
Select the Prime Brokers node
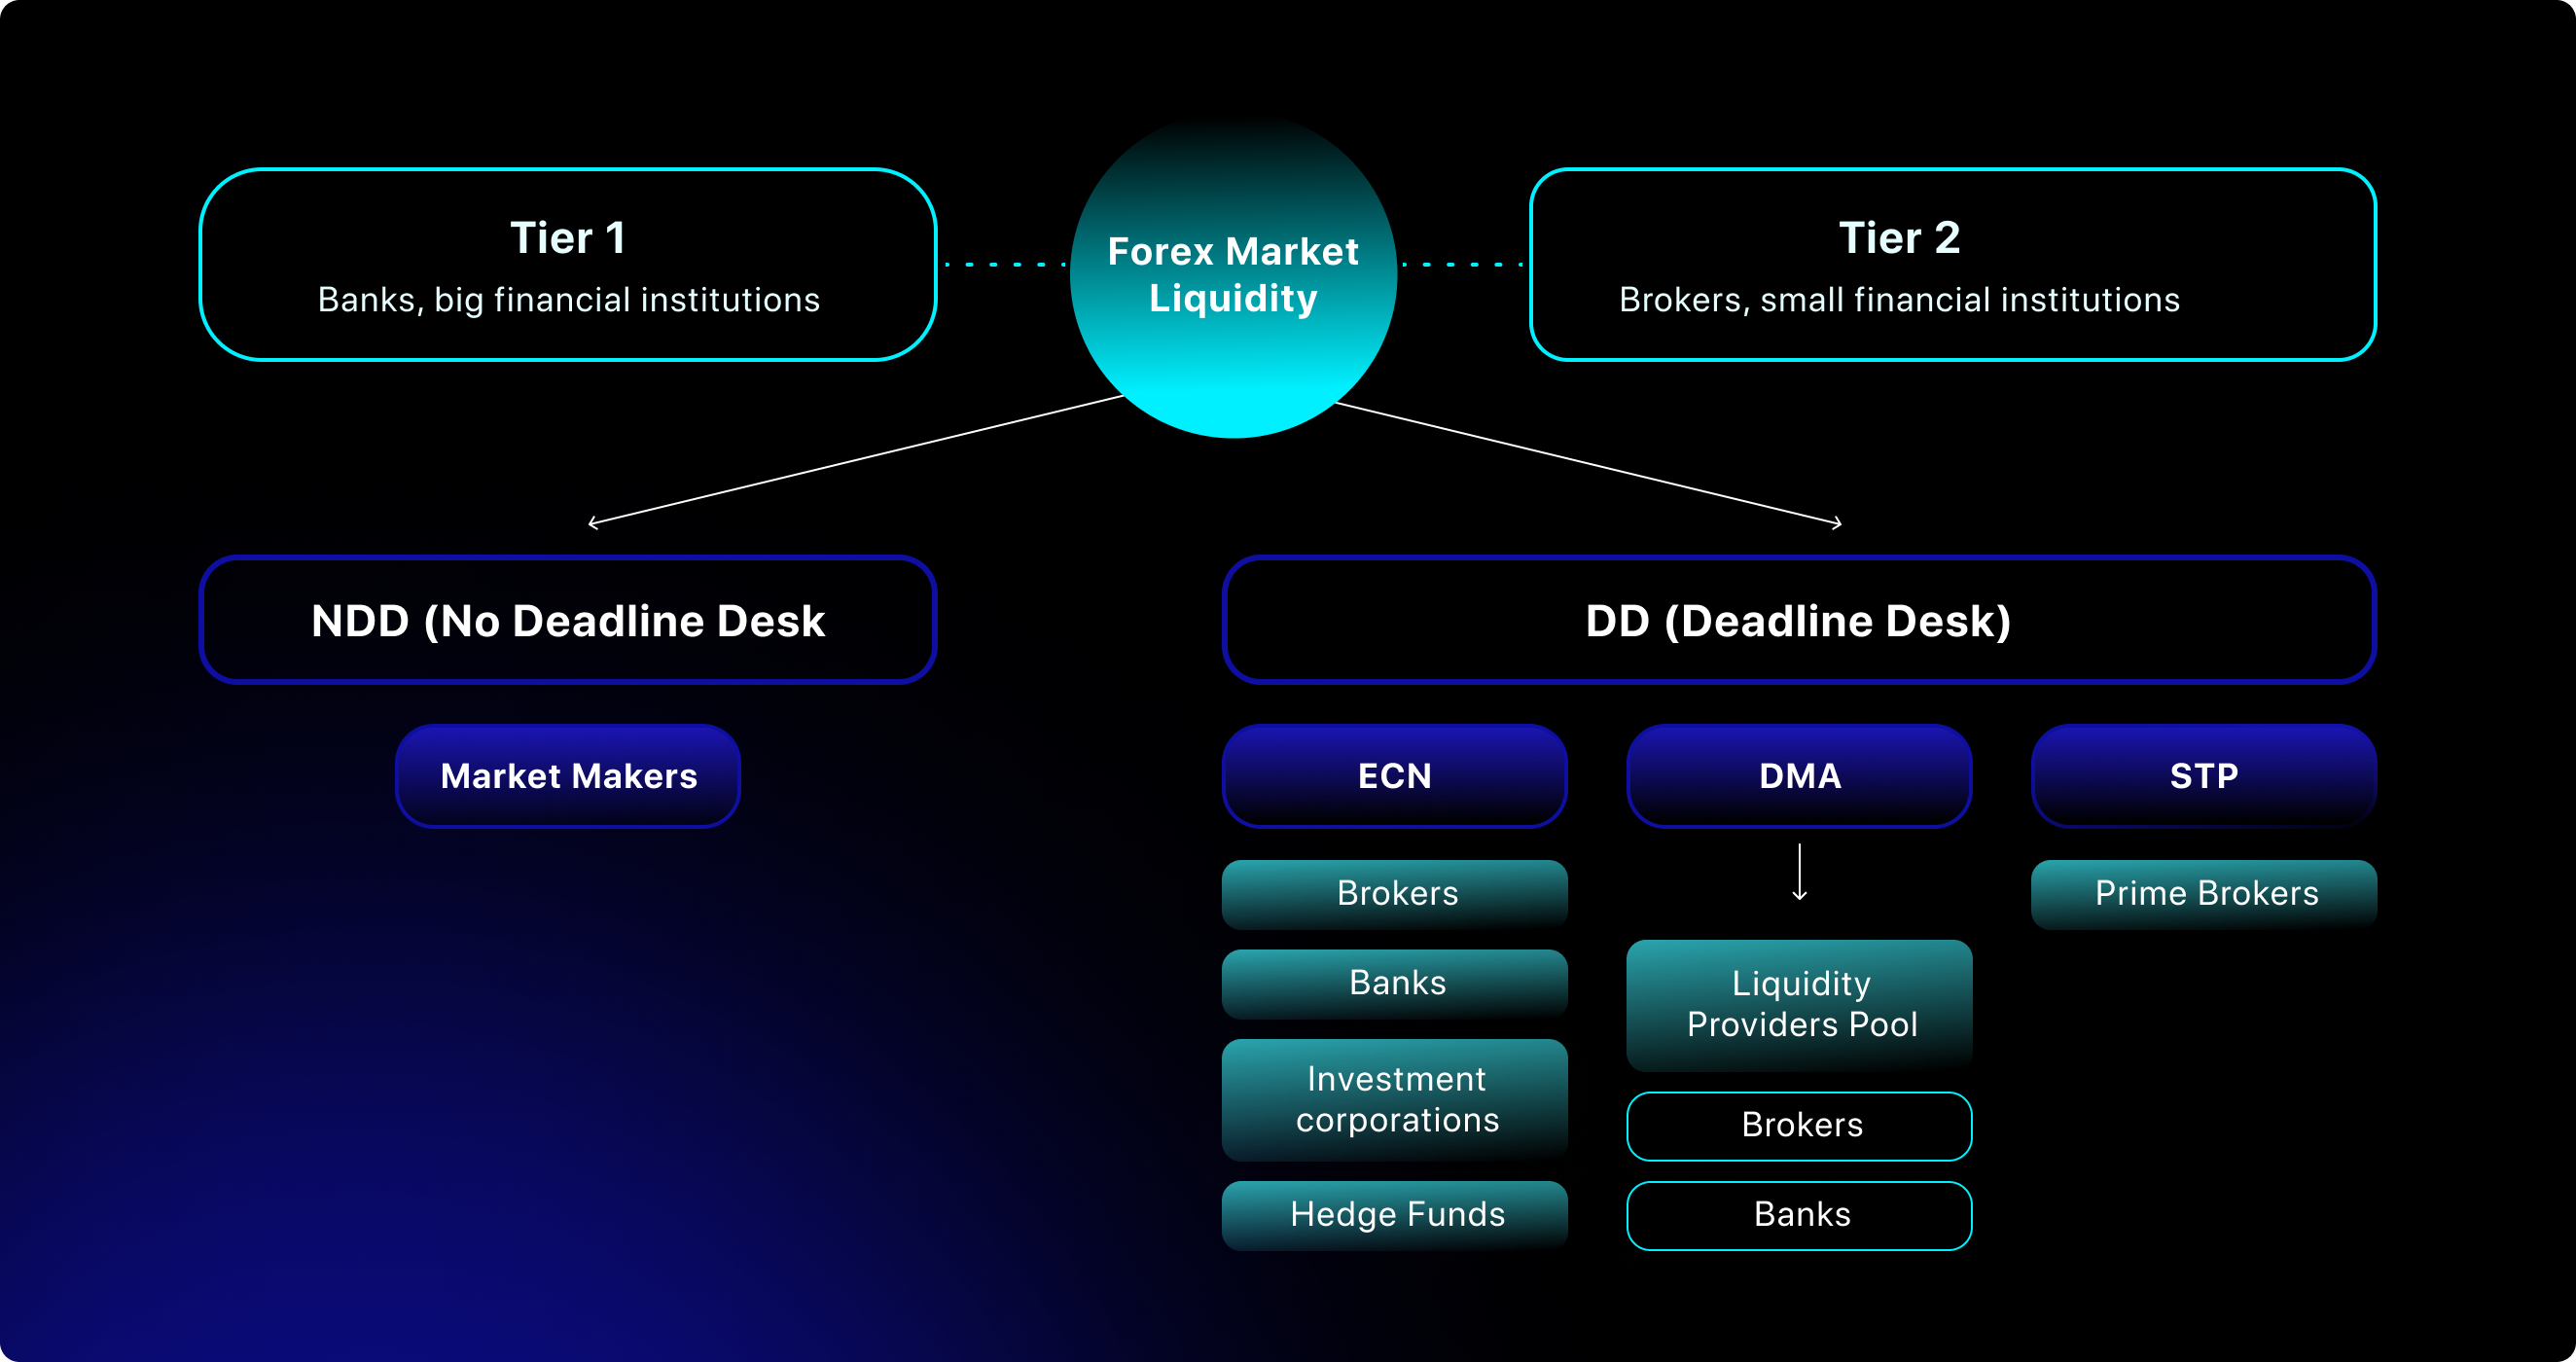click(x=2203, y=893)
